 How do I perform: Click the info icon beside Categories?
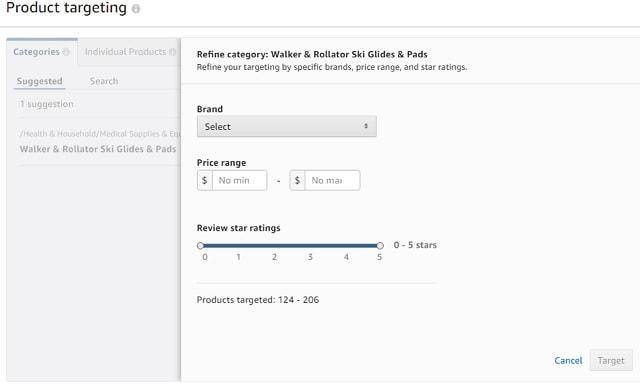[66, 52]
